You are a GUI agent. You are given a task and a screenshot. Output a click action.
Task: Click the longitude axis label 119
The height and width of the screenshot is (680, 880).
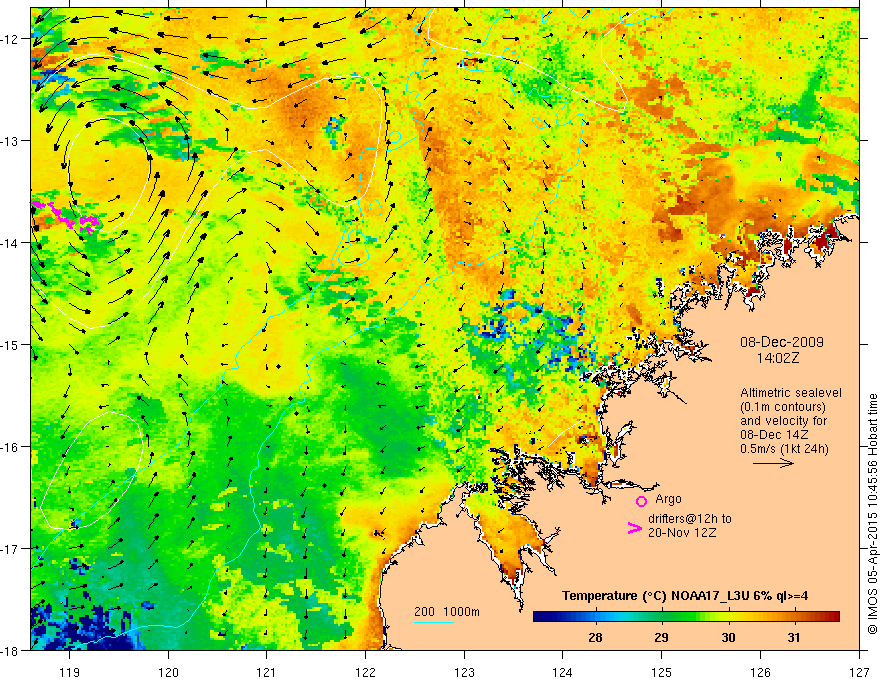(x=70, y=672)
